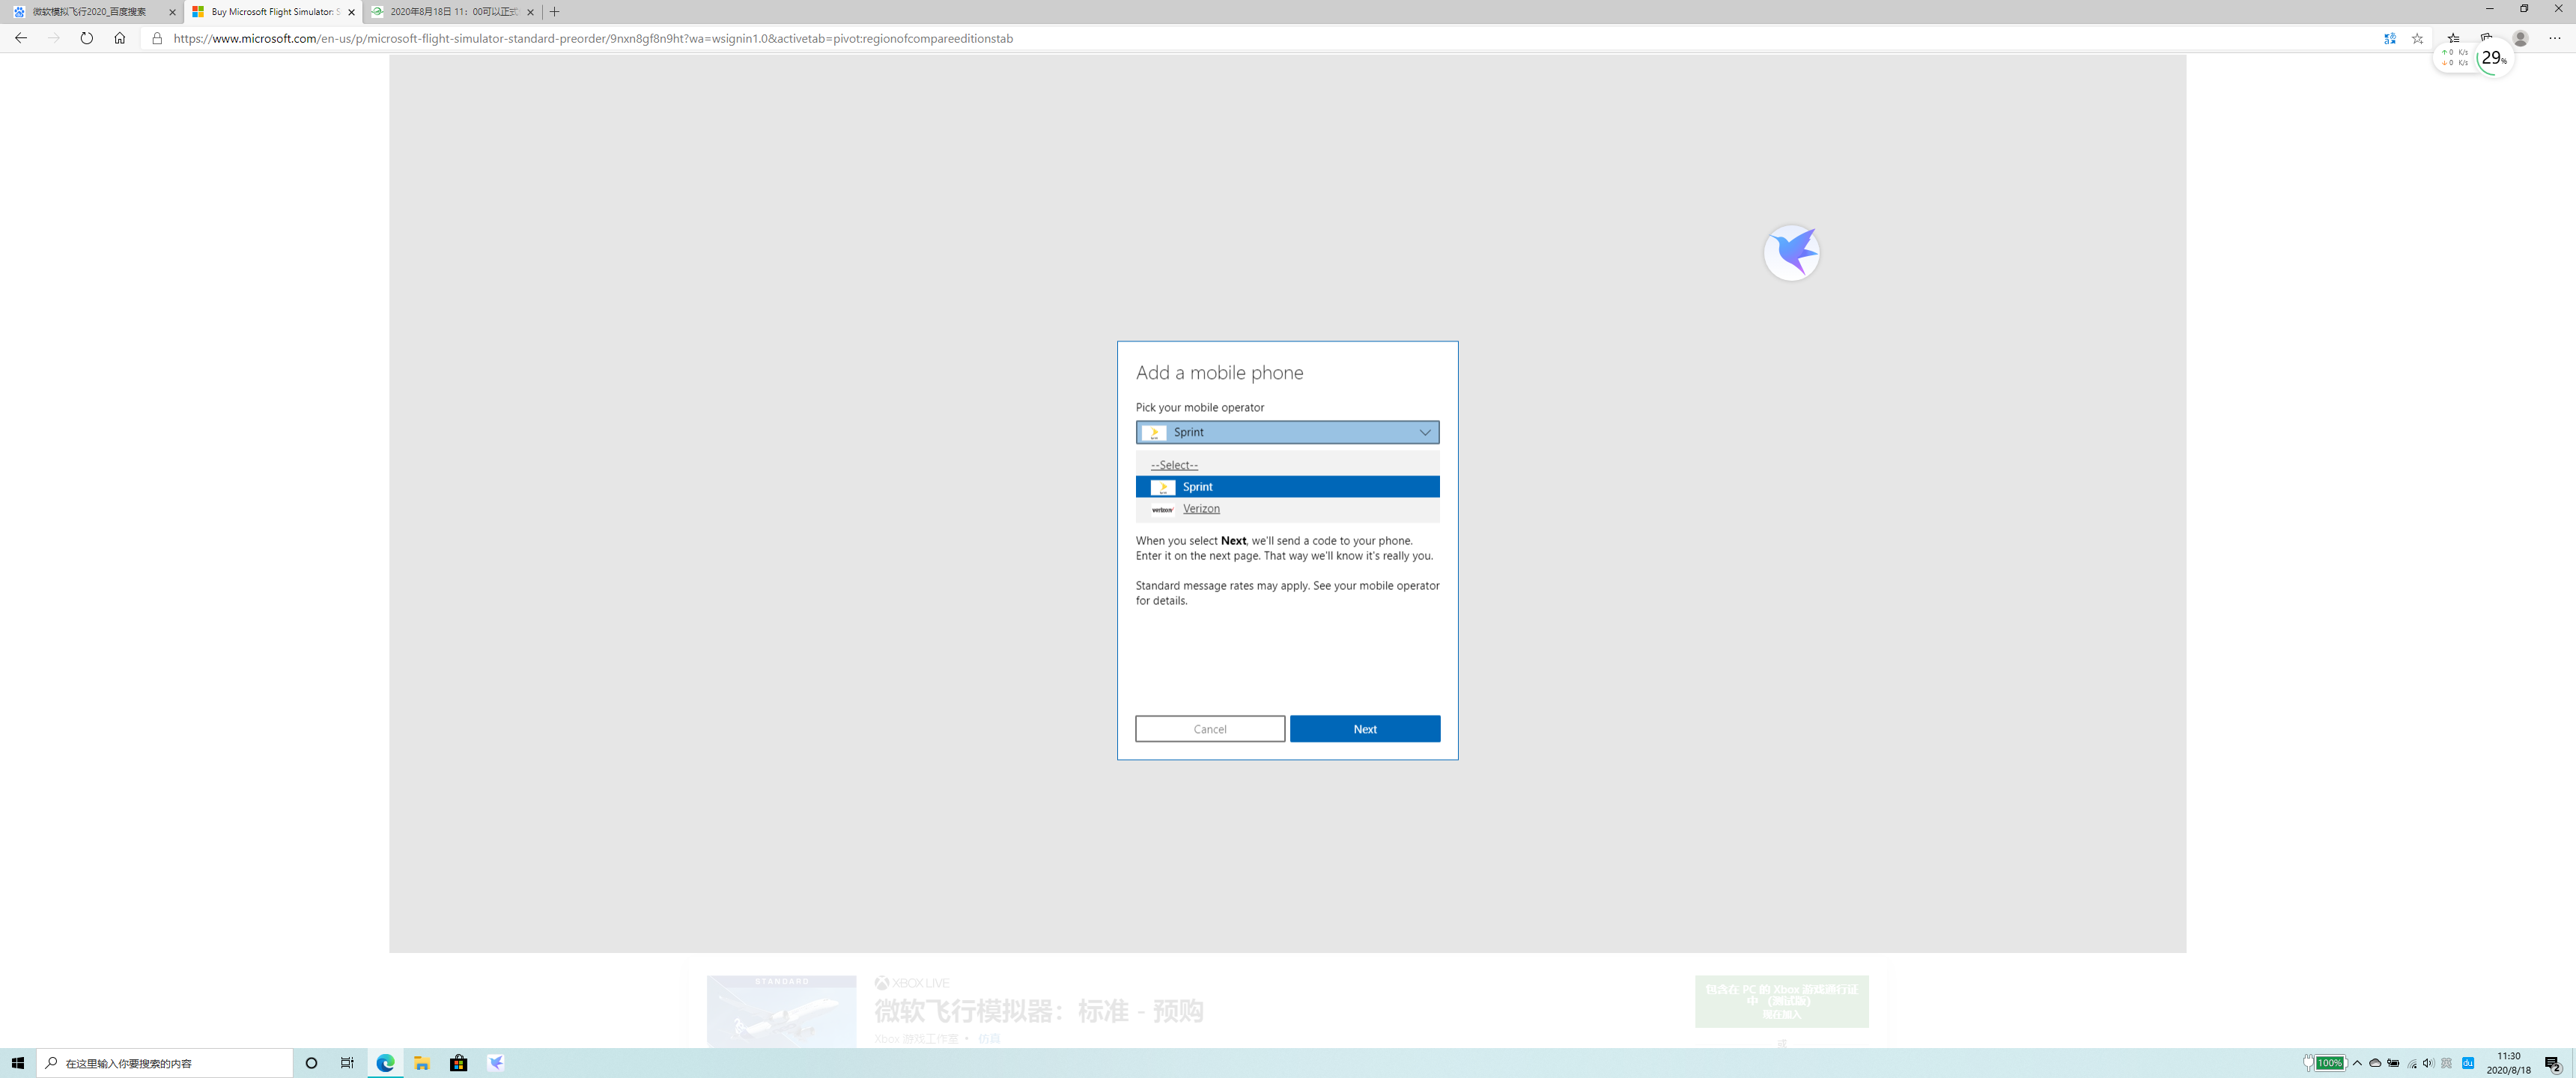
Task: Open Microsoft Edge from the taskbar
Action: (385, 1063)
